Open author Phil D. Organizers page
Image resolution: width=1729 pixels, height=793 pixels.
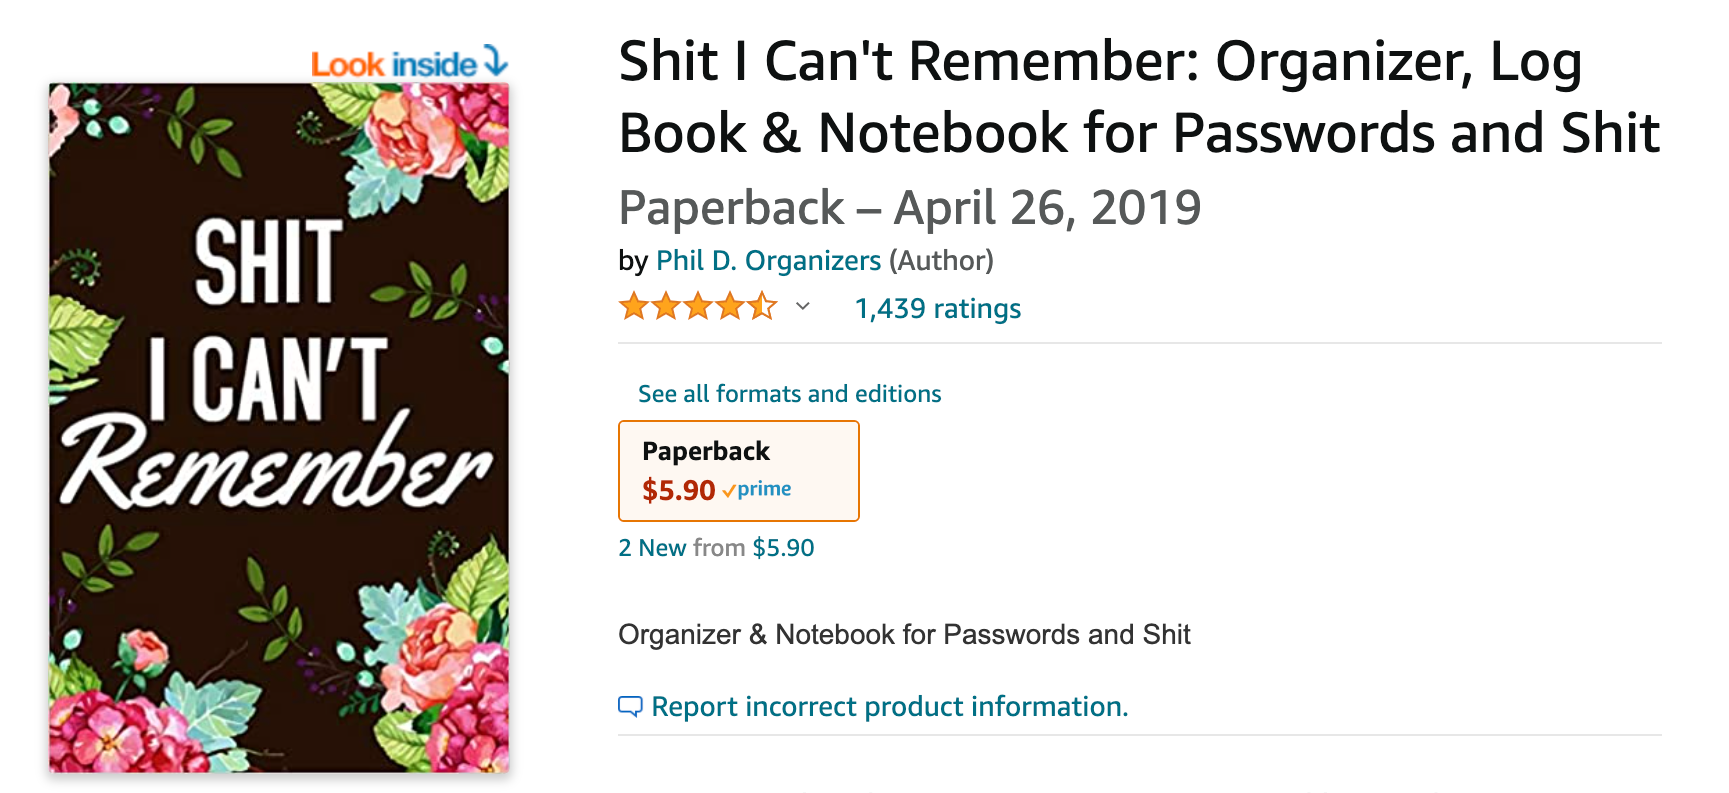pos(768,260)
